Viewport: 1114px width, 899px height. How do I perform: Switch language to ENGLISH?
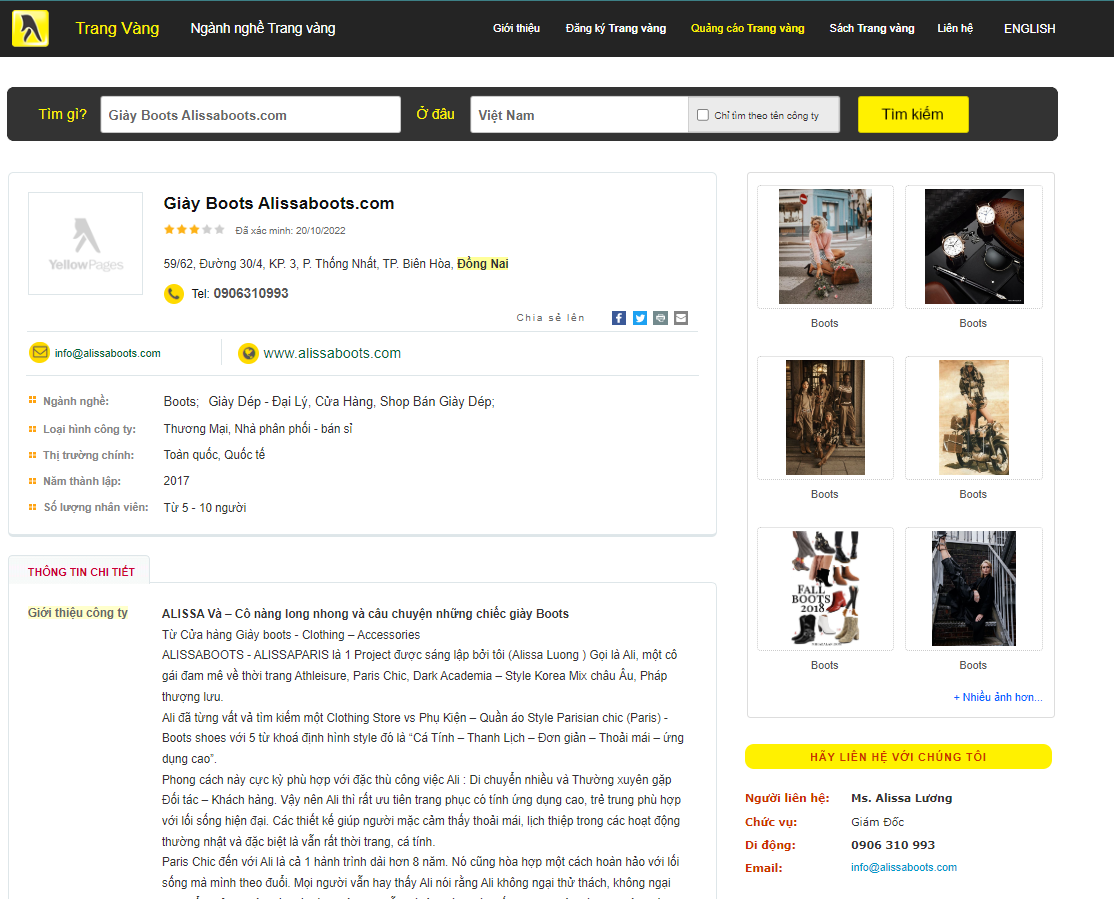click(1029, 28)
